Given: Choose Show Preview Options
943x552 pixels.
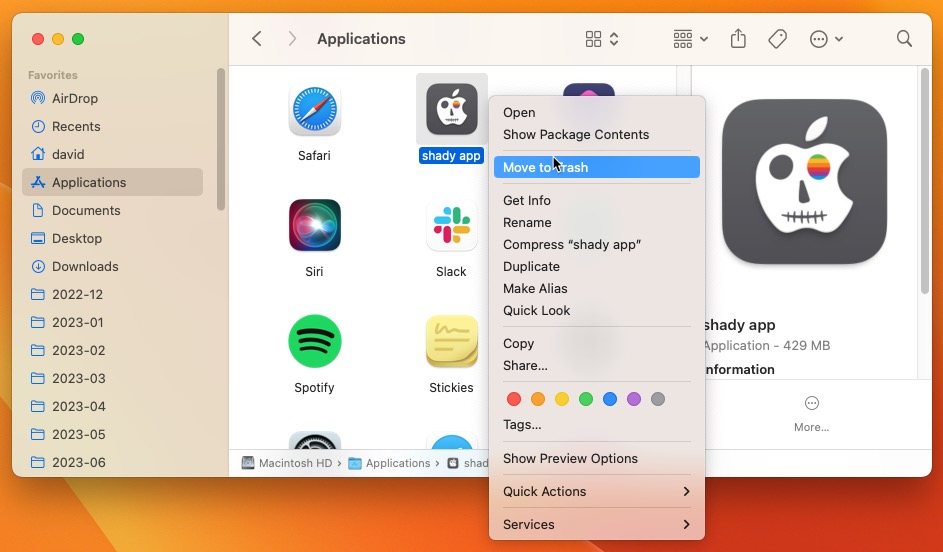Looking at the screenshot, I should coord(597,458).
